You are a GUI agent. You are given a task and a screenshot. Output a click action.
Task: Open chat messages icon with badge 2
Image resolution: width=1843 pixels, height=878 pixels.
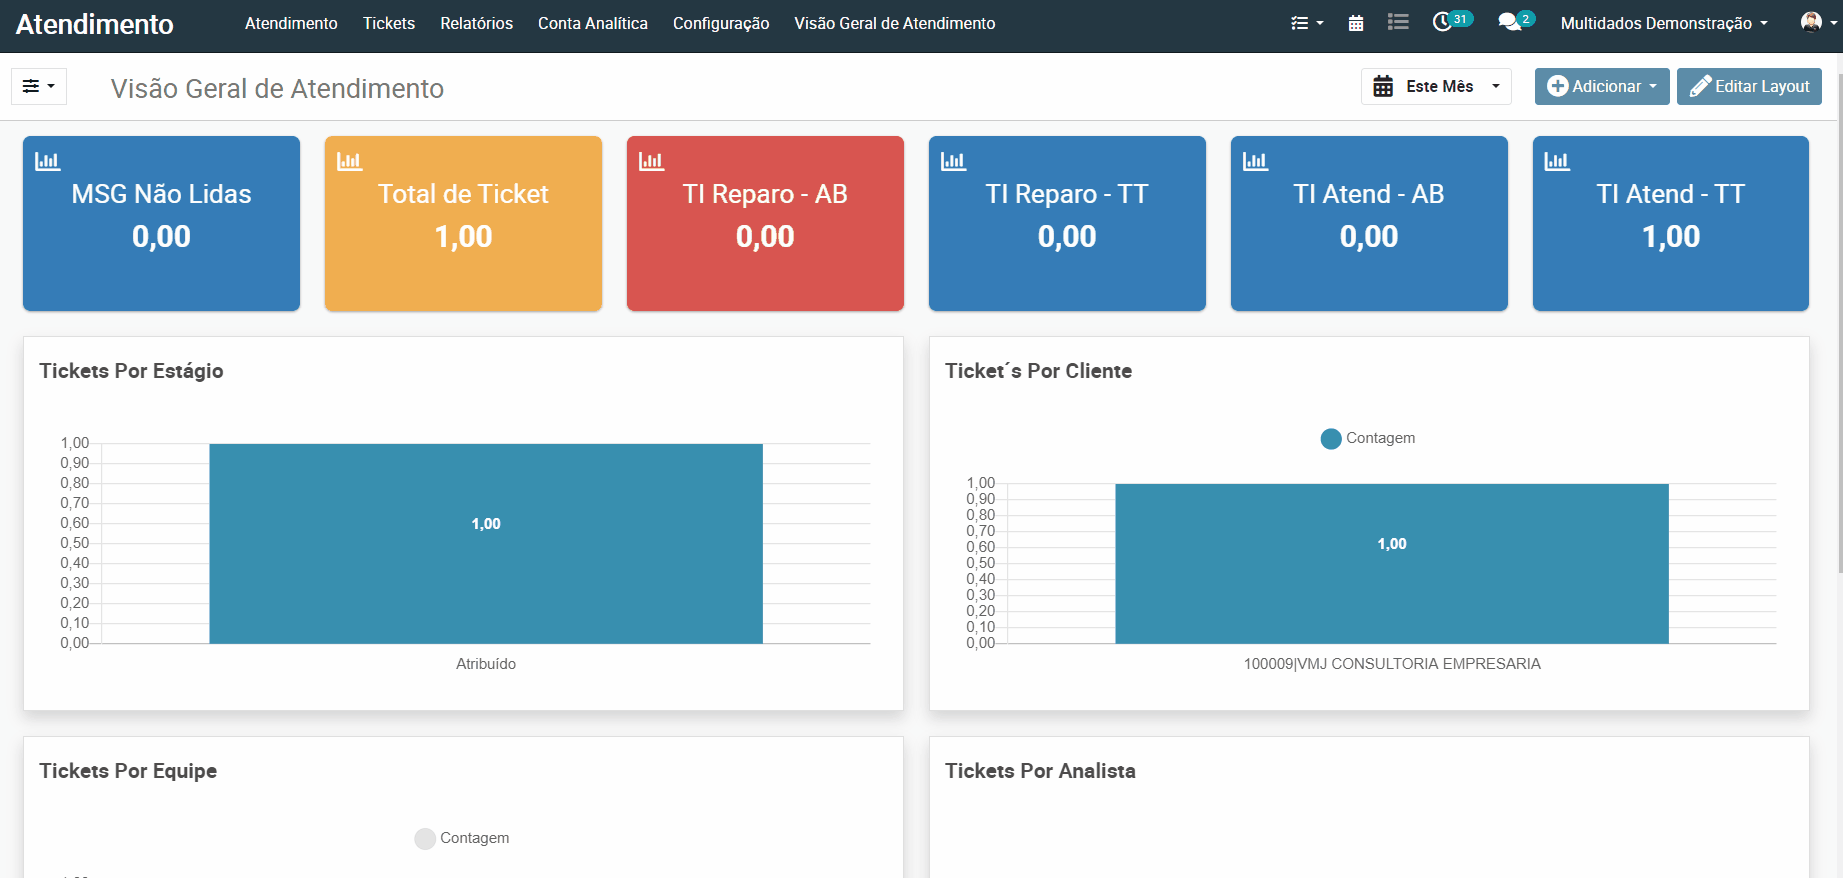click(1510, 22)
